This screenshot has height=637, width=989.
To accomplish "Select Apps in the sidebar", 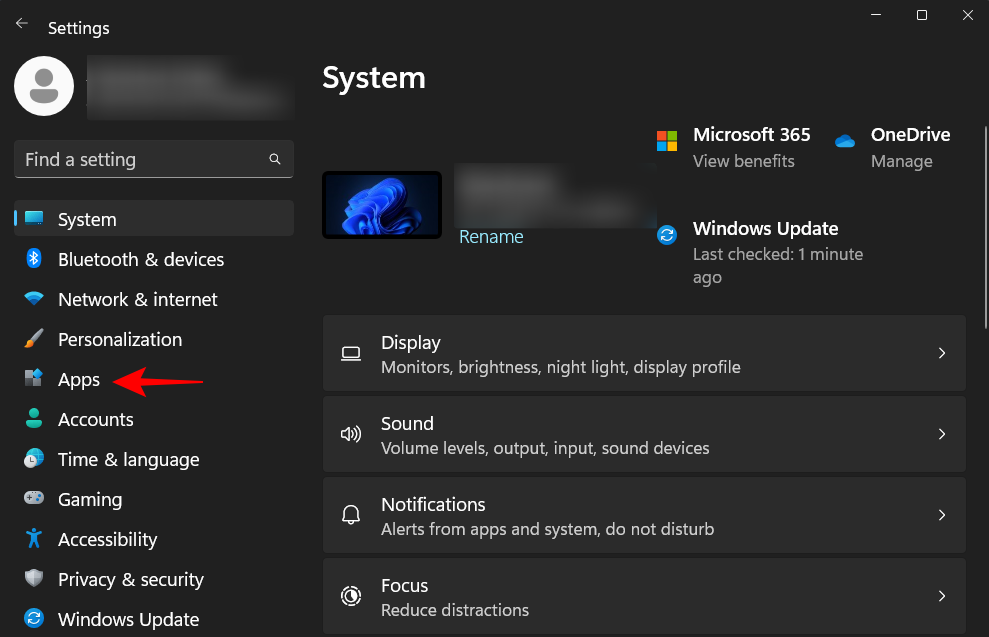I will coord(78,379).
